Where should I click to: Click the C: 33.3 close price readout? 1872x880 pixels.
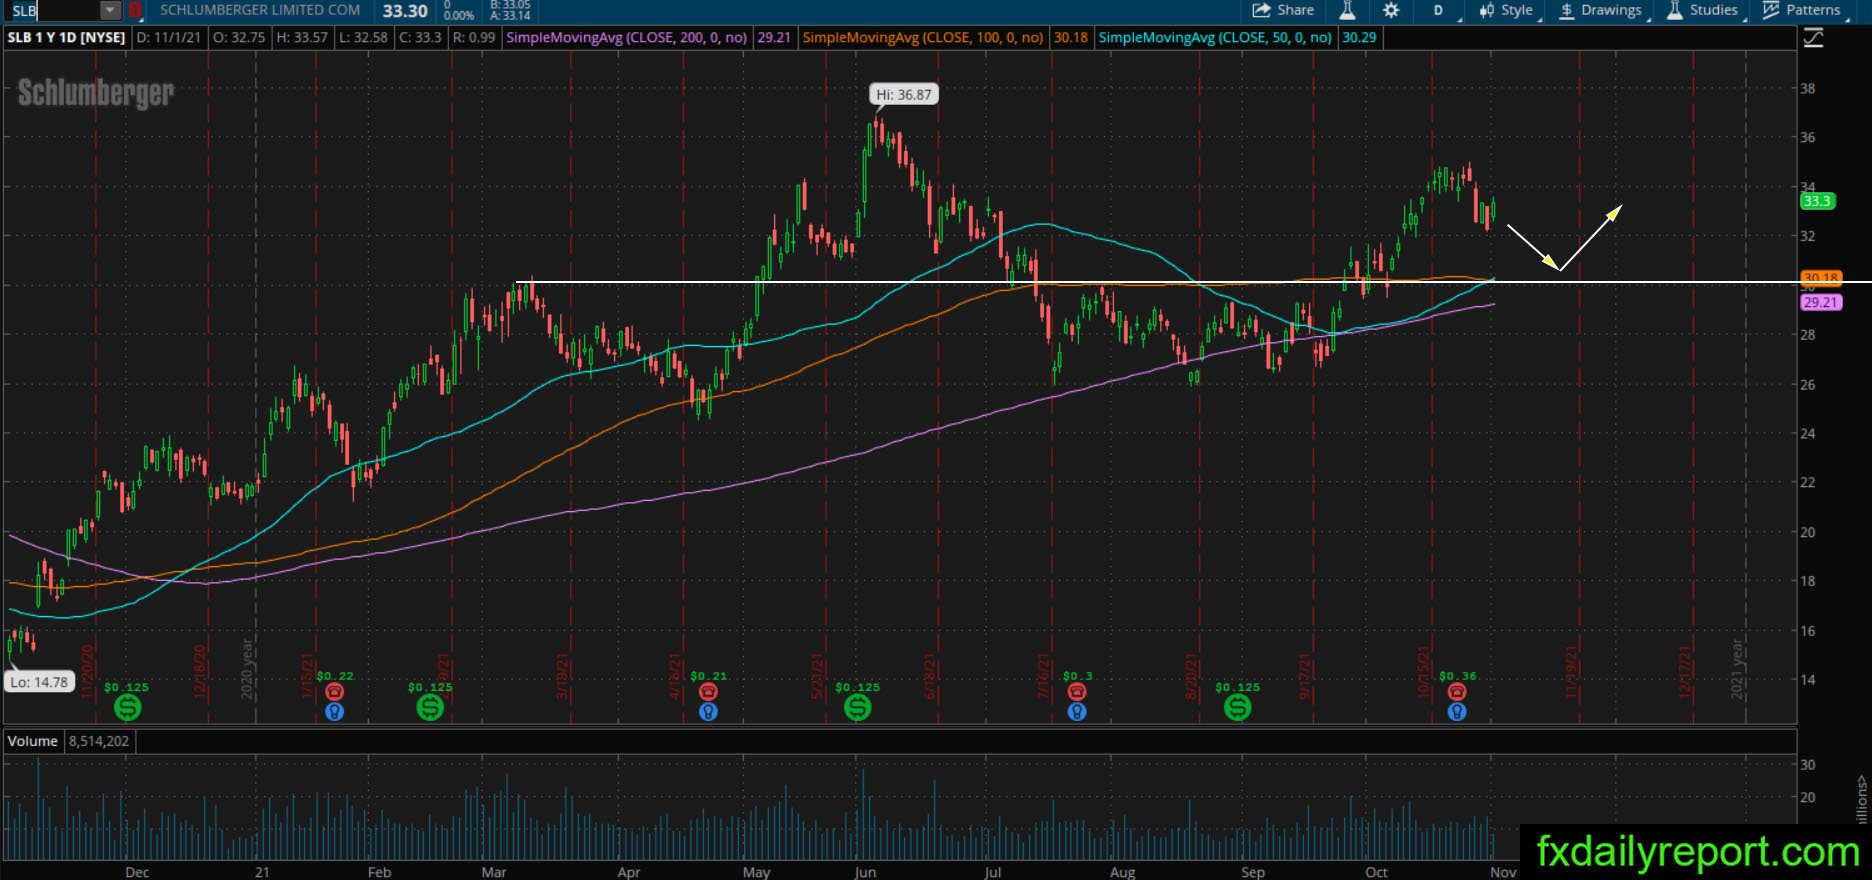point(419,37)
